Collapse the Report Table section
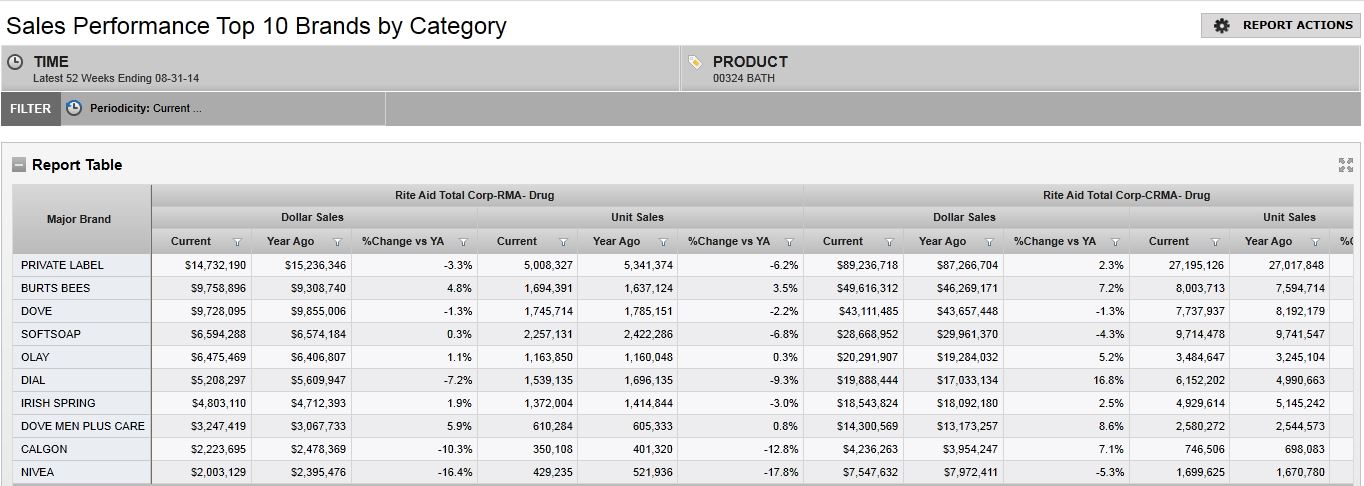 pos(19,165)
